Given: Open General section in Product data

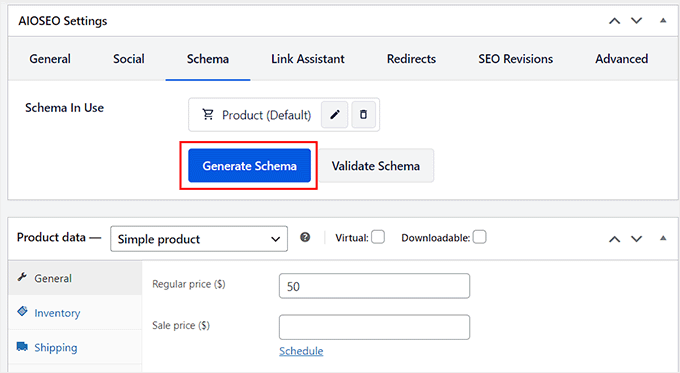Looking at the screenshot, I should point(75,278).
